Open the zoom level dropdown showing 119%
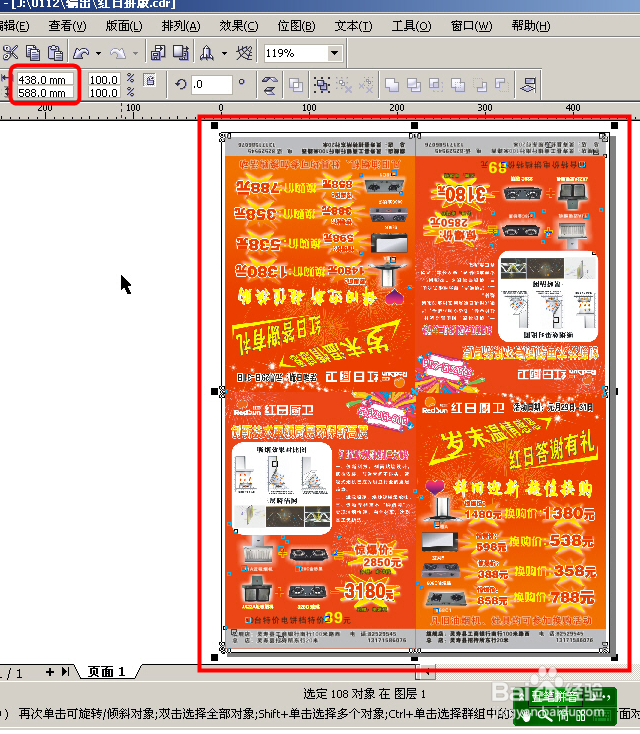 [334, 53]
